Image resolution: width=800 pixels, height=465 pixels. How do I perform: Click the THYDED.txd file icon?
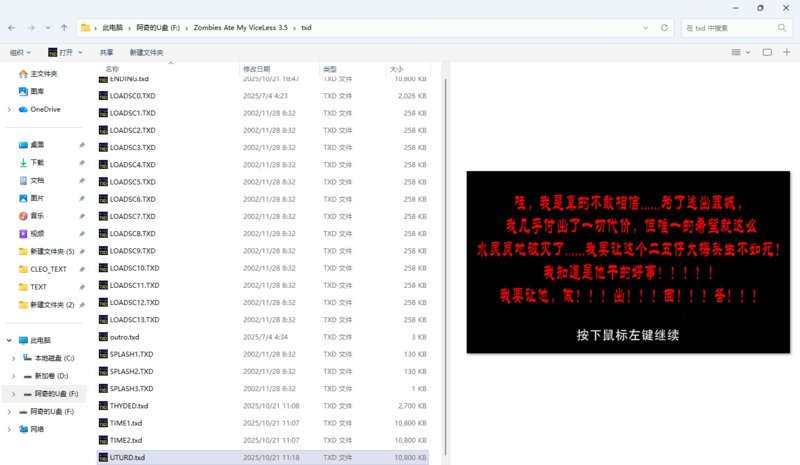[103, 406]
